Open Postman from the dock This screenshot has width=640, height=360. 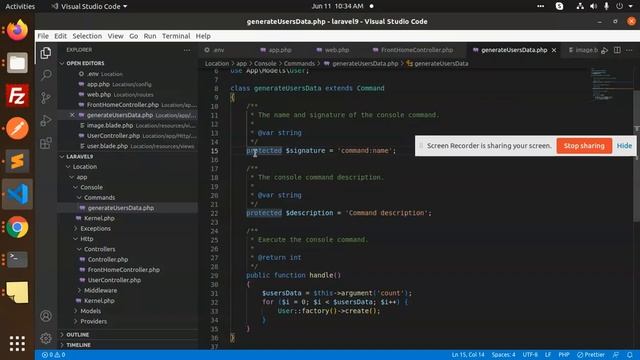tap(17, 129)
